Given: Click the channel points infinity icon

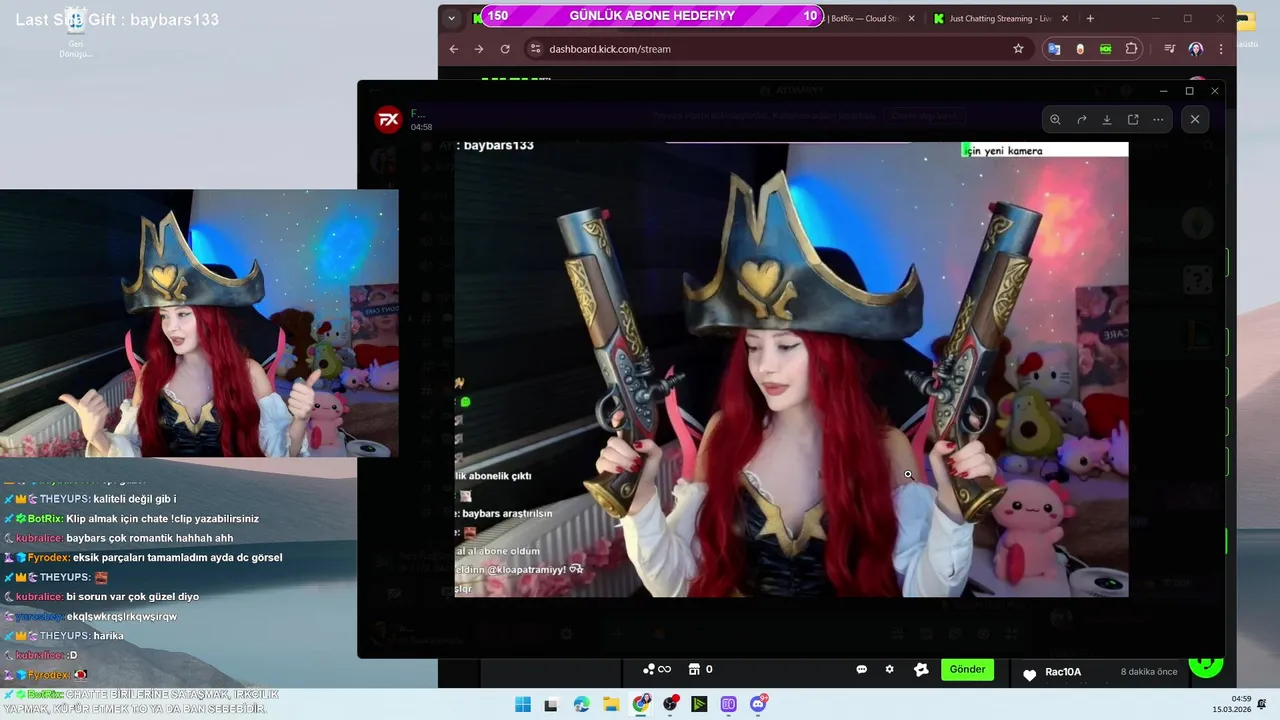Looking at the screenshot, I should 657,670.
